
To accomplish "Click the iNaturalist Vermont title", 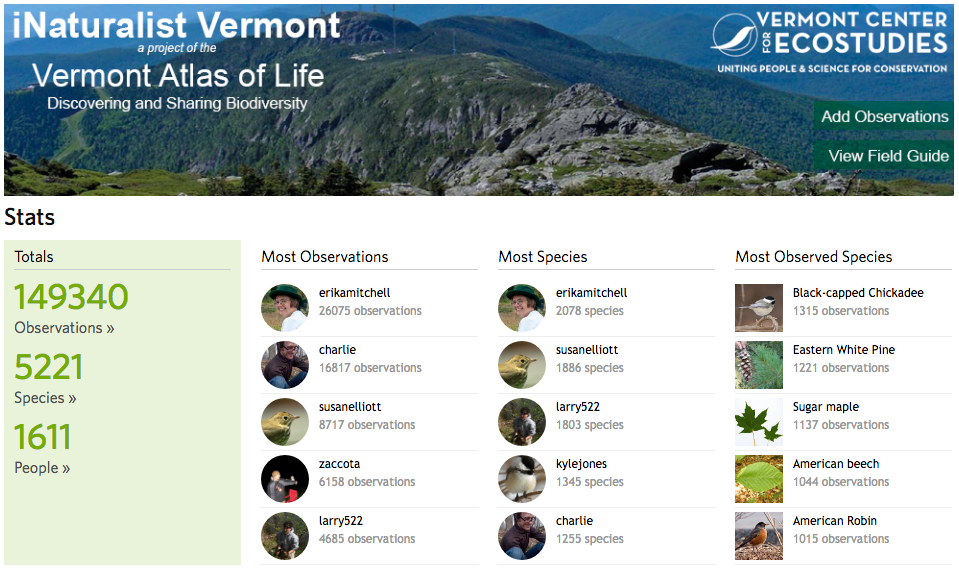I will pos(176,25).
